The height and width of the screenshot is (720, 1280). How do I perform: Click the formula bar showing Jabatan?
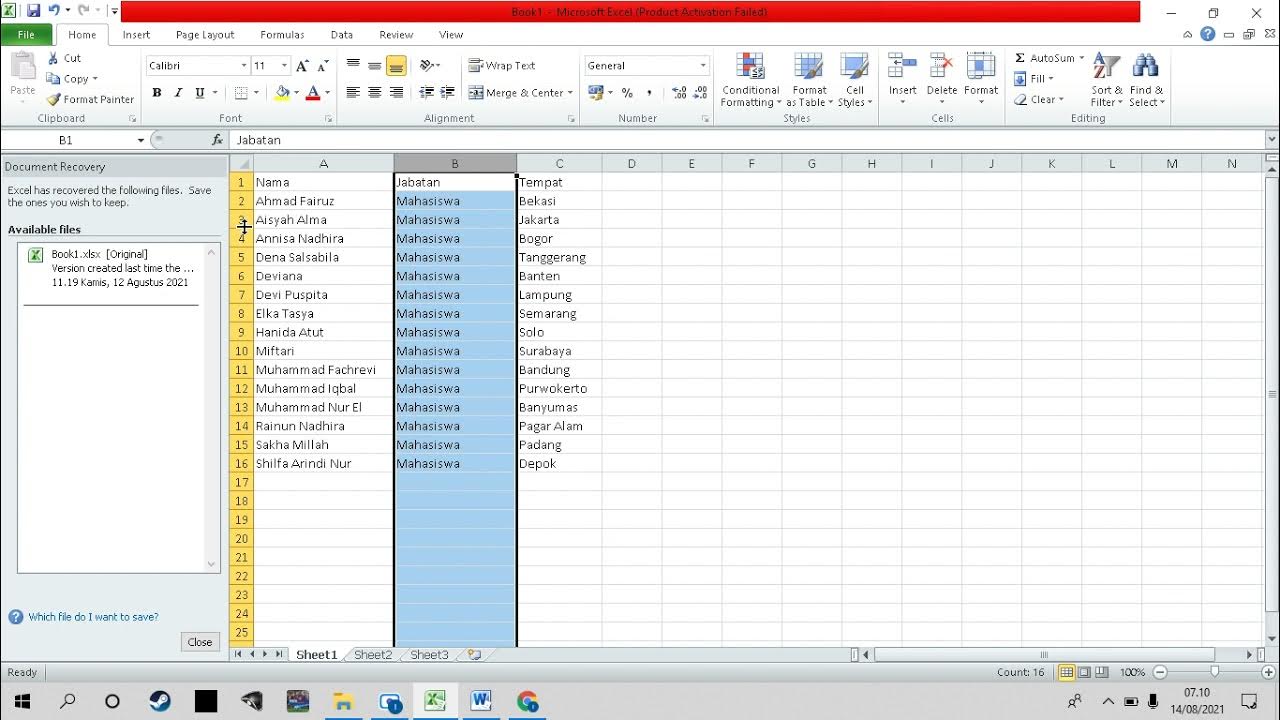tap(747, 140)
